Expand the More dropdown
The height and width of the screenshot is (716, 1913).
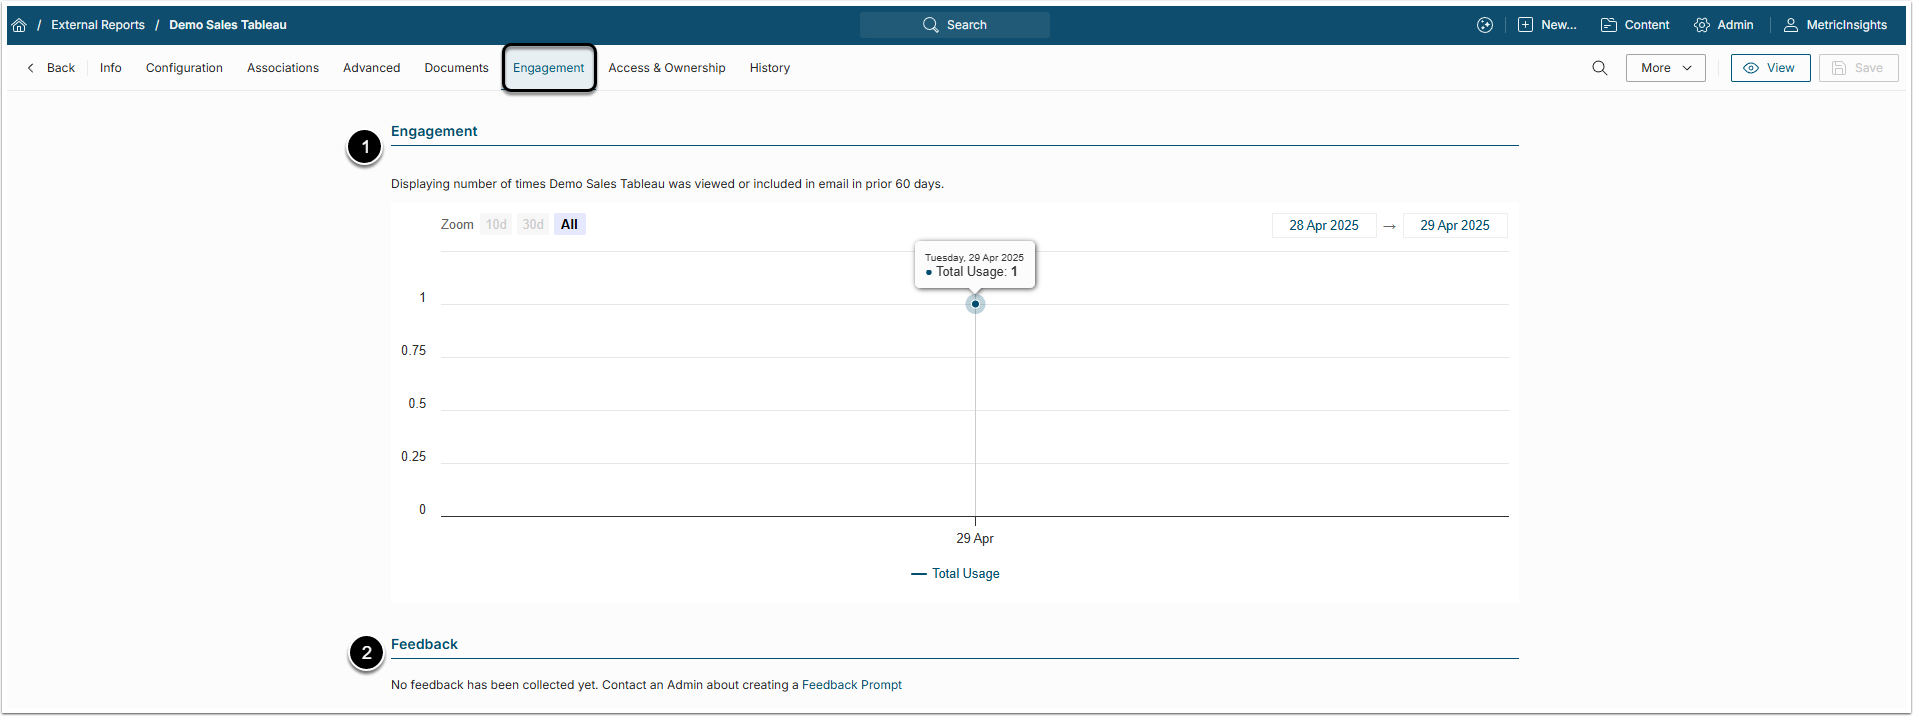pyautogui.click(x=1665, y=68)
